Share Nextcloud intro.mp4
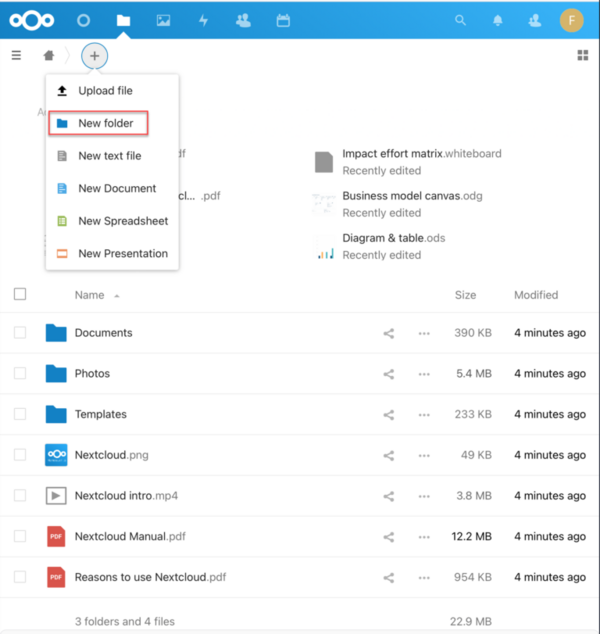The image size is (600, 634). click(x=389, y=496)
